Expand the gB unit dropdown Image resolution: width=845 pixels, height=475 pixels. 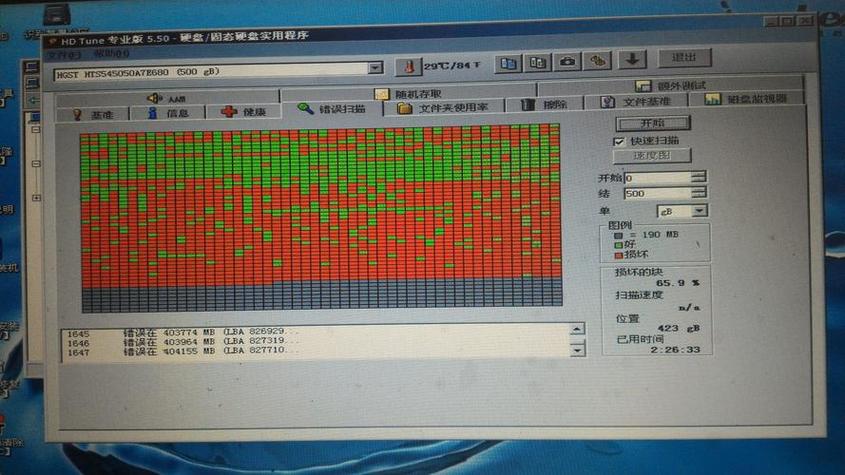click(699, 211)
